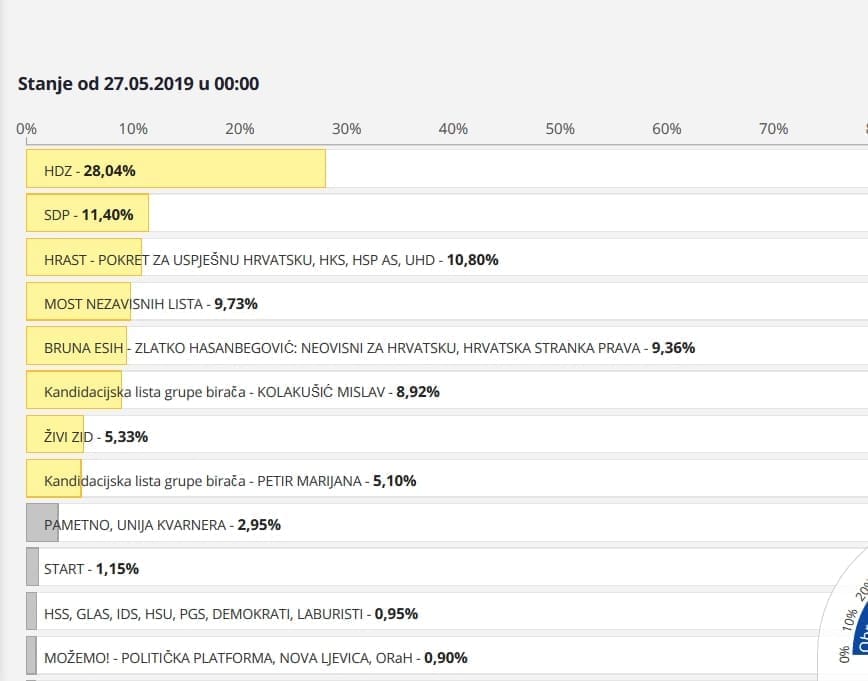The width and height of the screenshot is (868, 681).
Task: Click the 50% axis label
Action: tap(560, 129)
